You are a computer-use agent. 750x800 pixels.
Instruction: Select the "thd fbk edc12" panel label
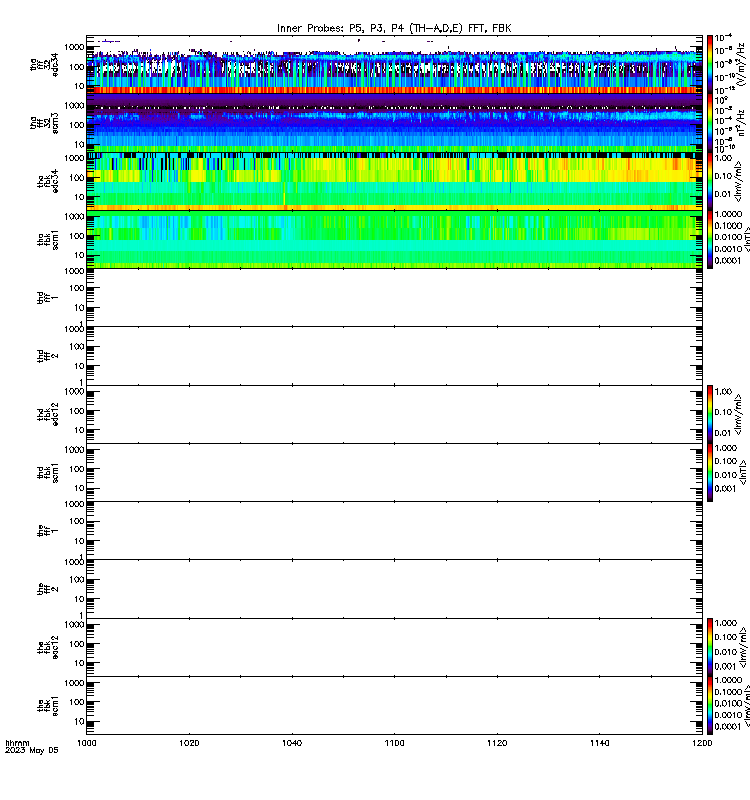48,414
